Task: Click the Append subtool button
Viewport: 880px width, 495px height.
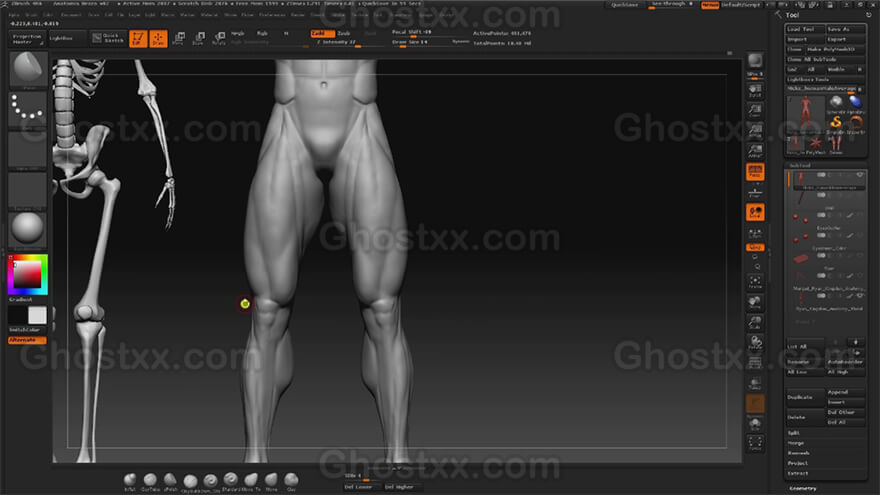Action: [x=845, y=392]
